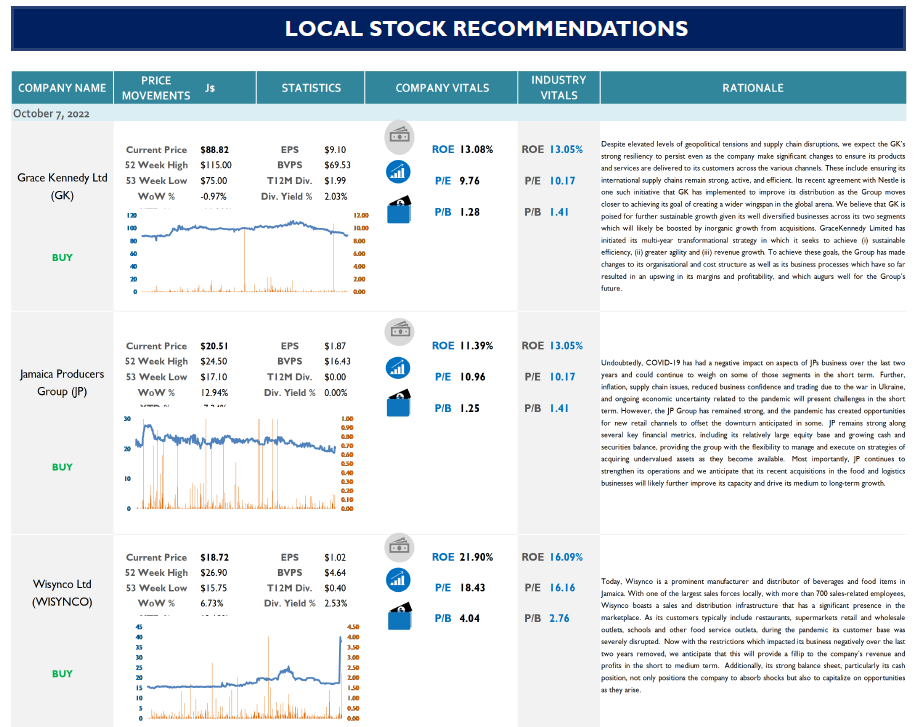Click Grace Kennedy WoW value -0.97%
Viewport: 922px width, 727px height.
pyautogui.click(x=213, y=196)
